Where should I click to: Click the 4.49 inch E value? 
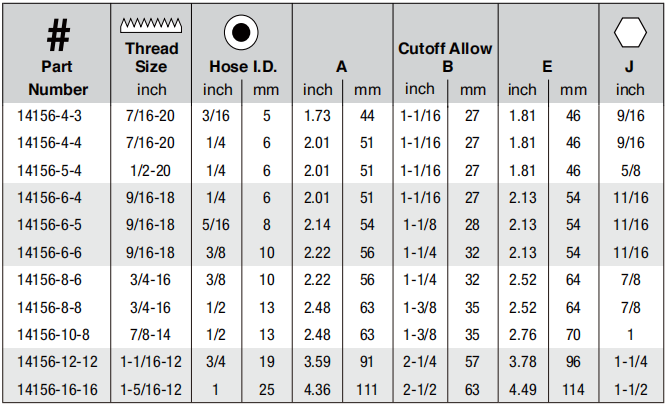tap(523, 390)
